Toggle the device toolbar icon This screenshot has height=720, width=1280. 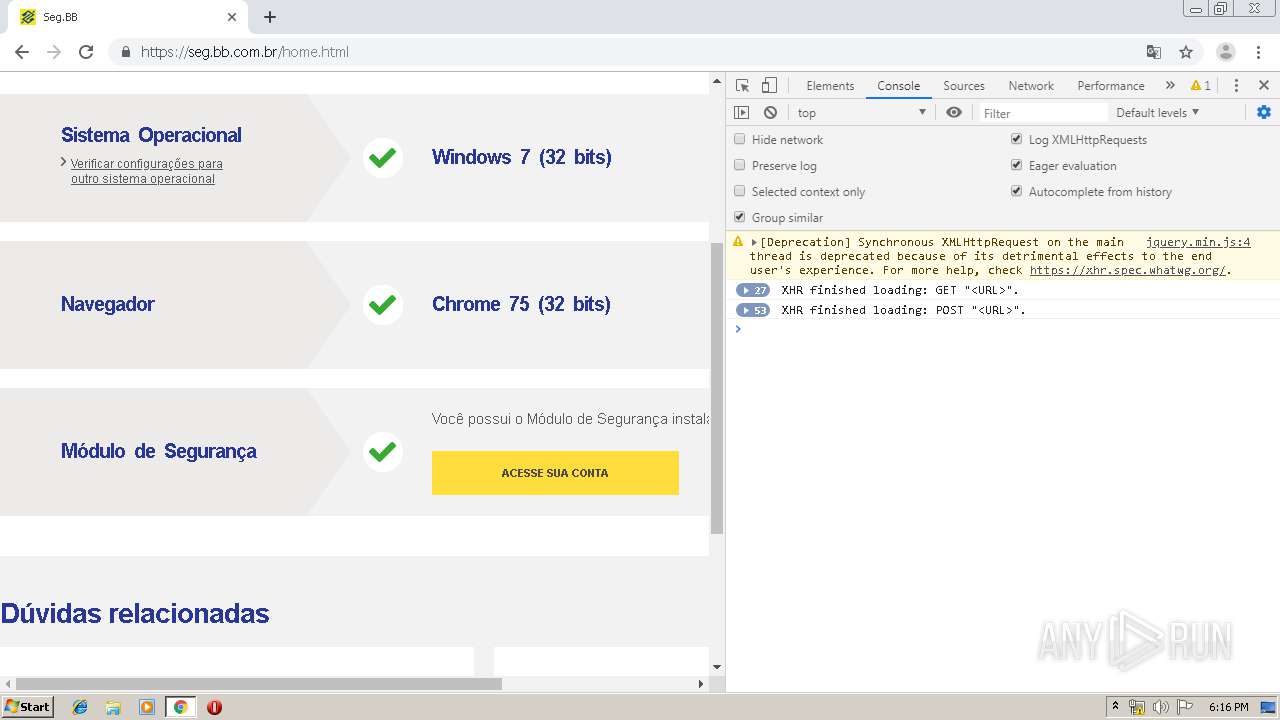click(769, 86)
